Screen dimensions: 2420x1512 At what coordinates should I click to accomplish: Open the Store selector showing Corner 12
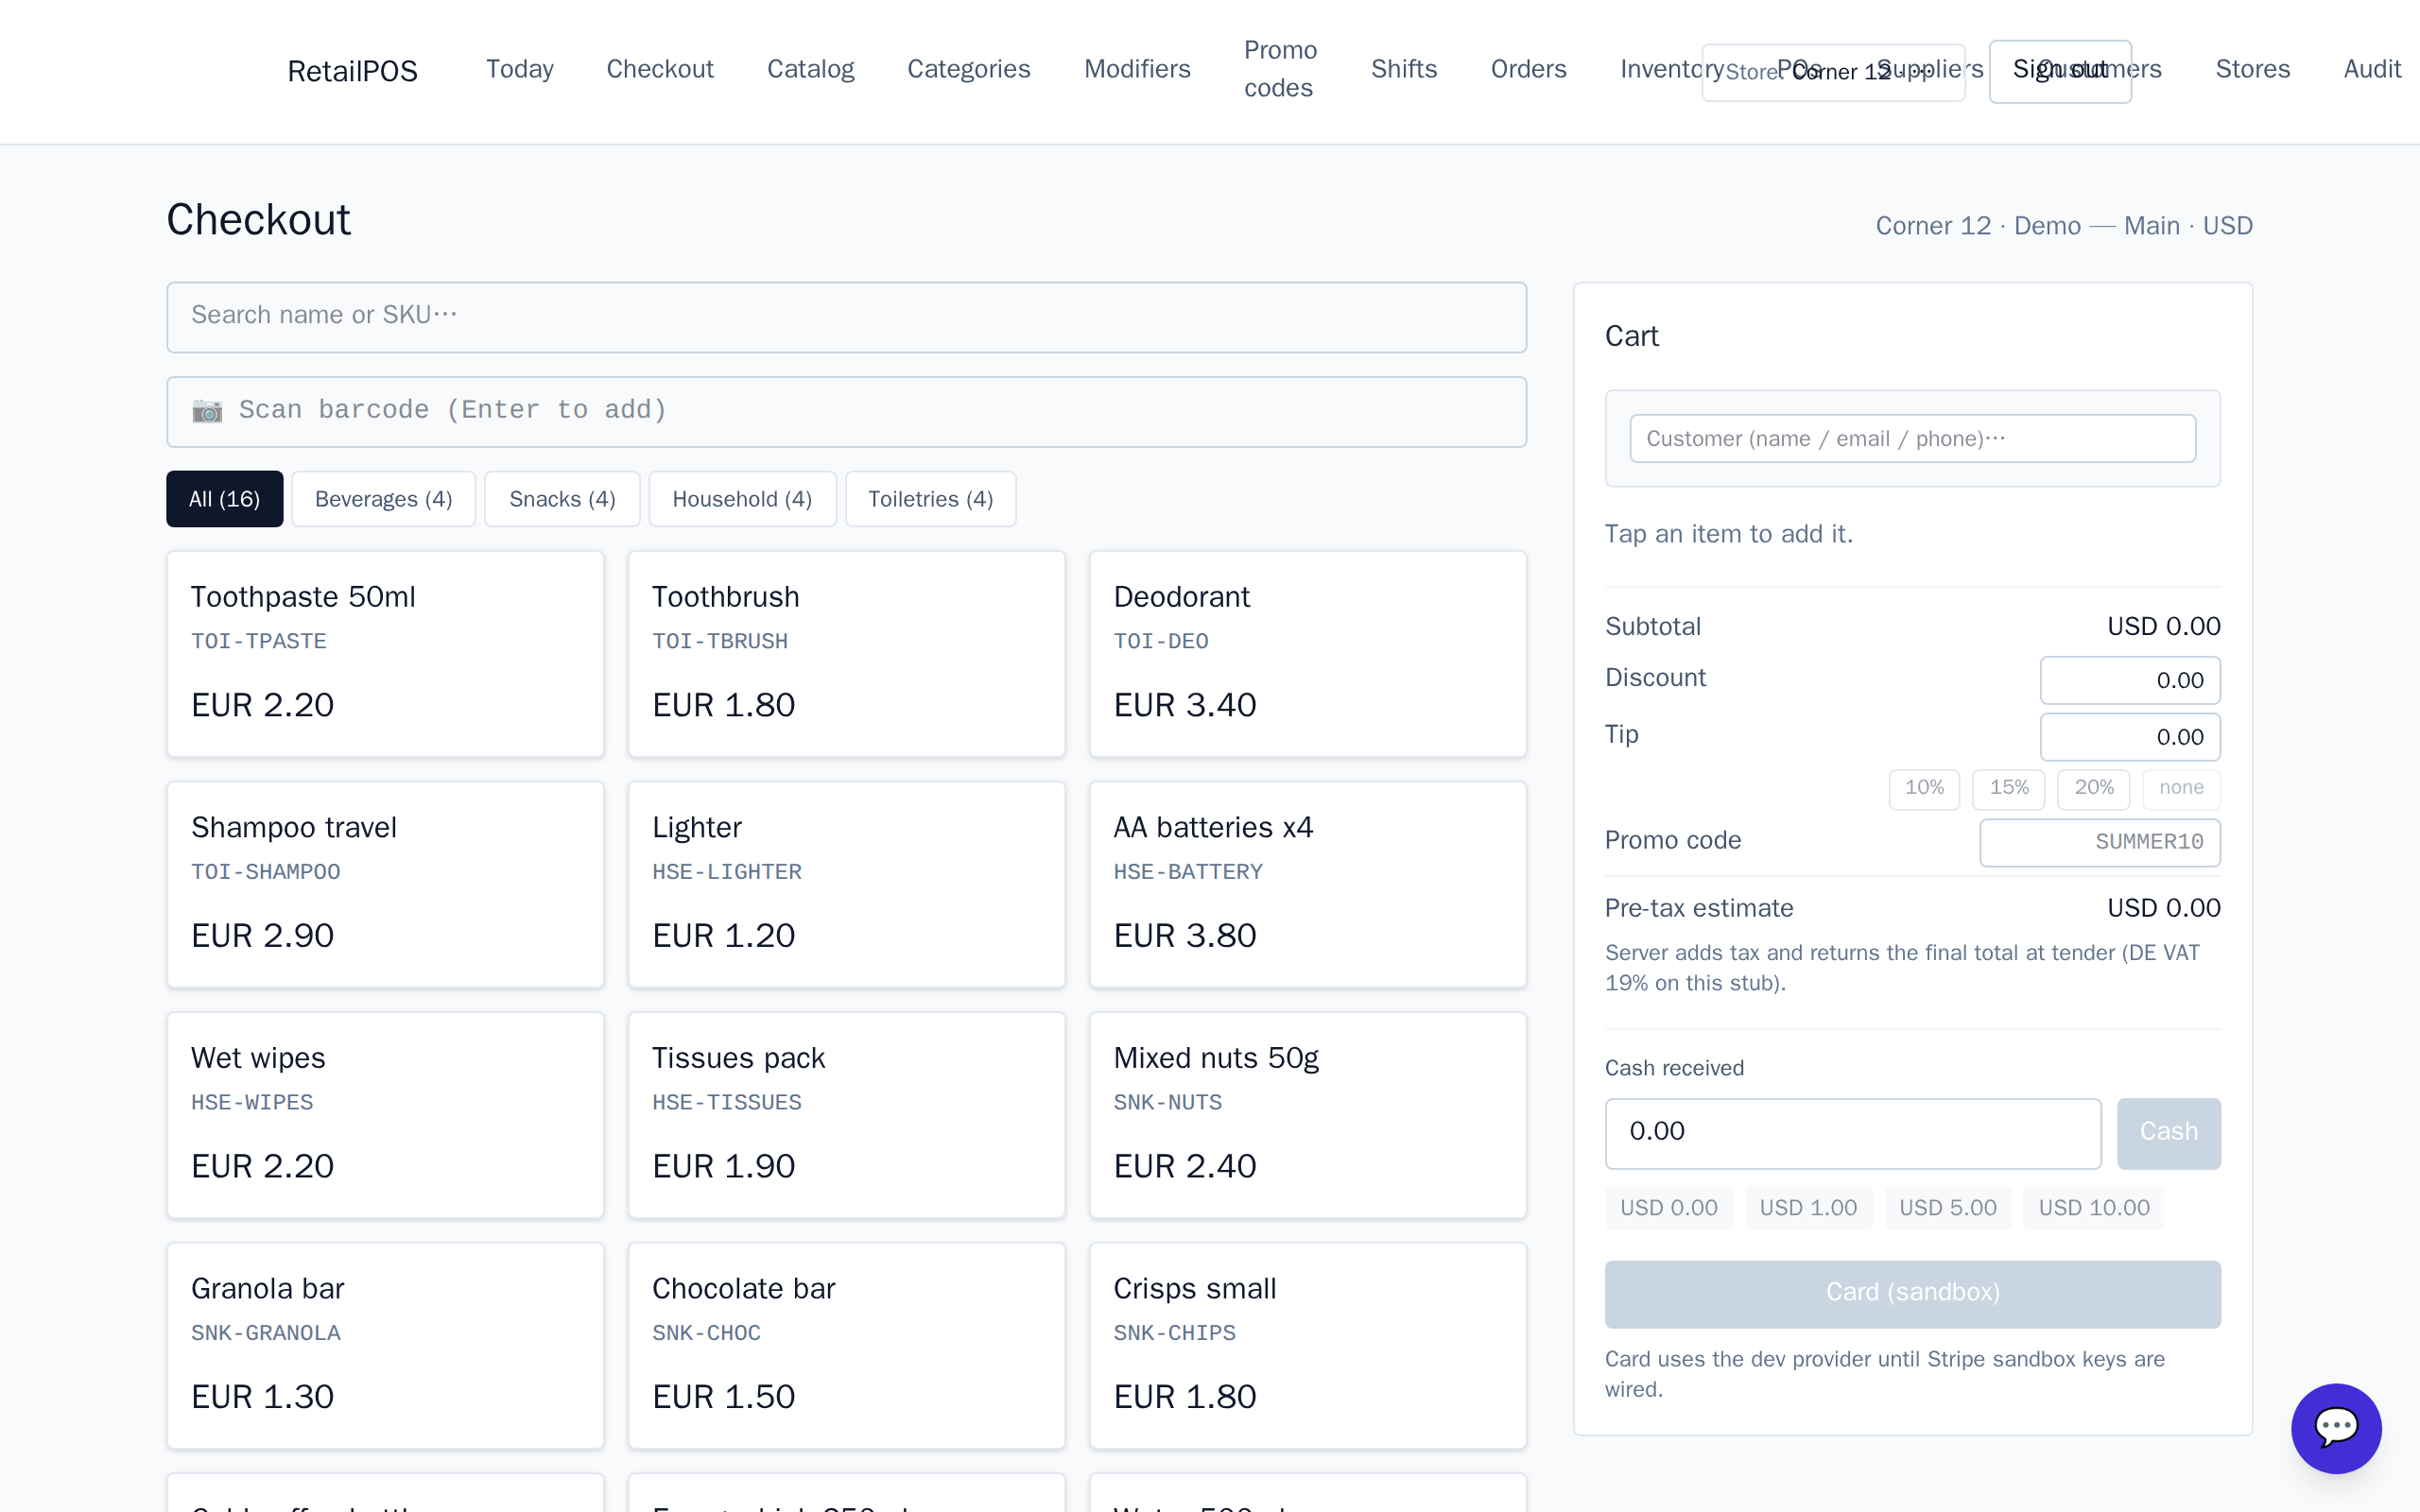click(1833, 72)
